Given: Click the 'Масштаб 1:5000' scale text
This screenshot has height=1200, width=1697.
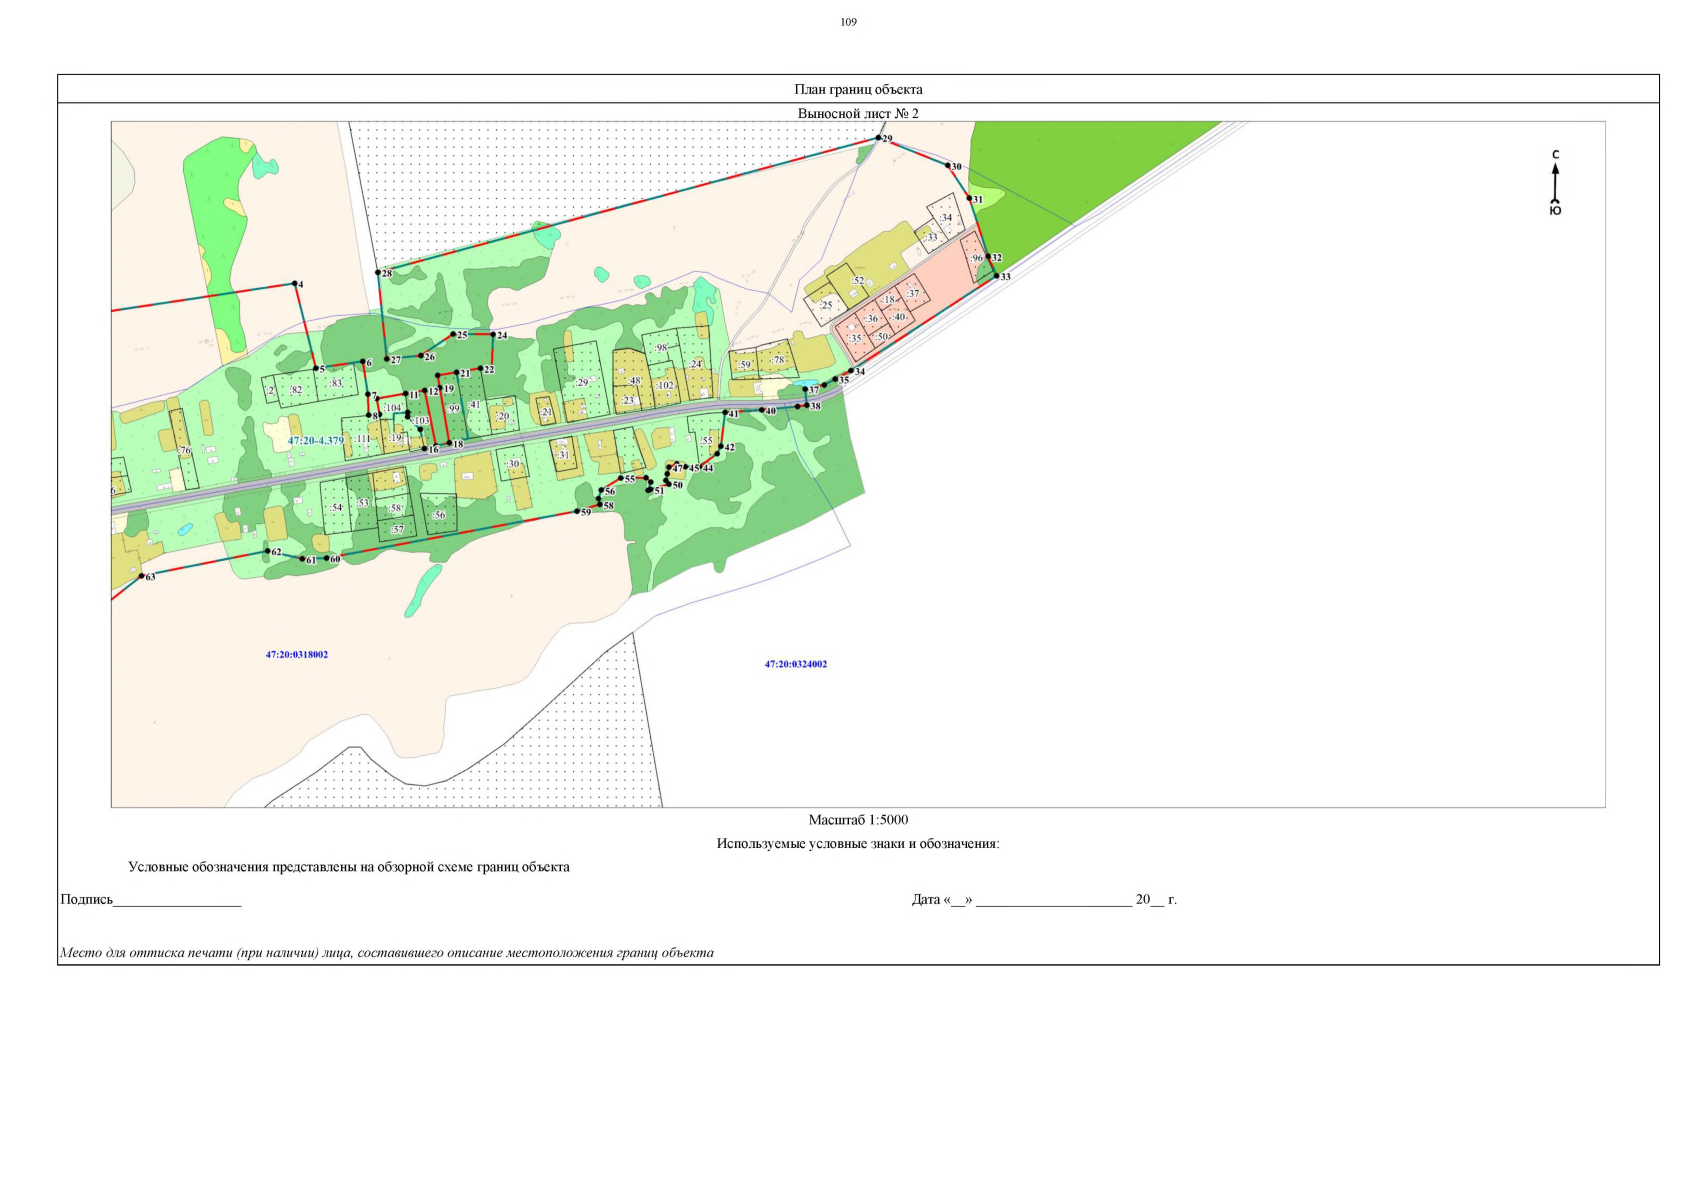Looking at the screenshot, I should pos(858,819).
